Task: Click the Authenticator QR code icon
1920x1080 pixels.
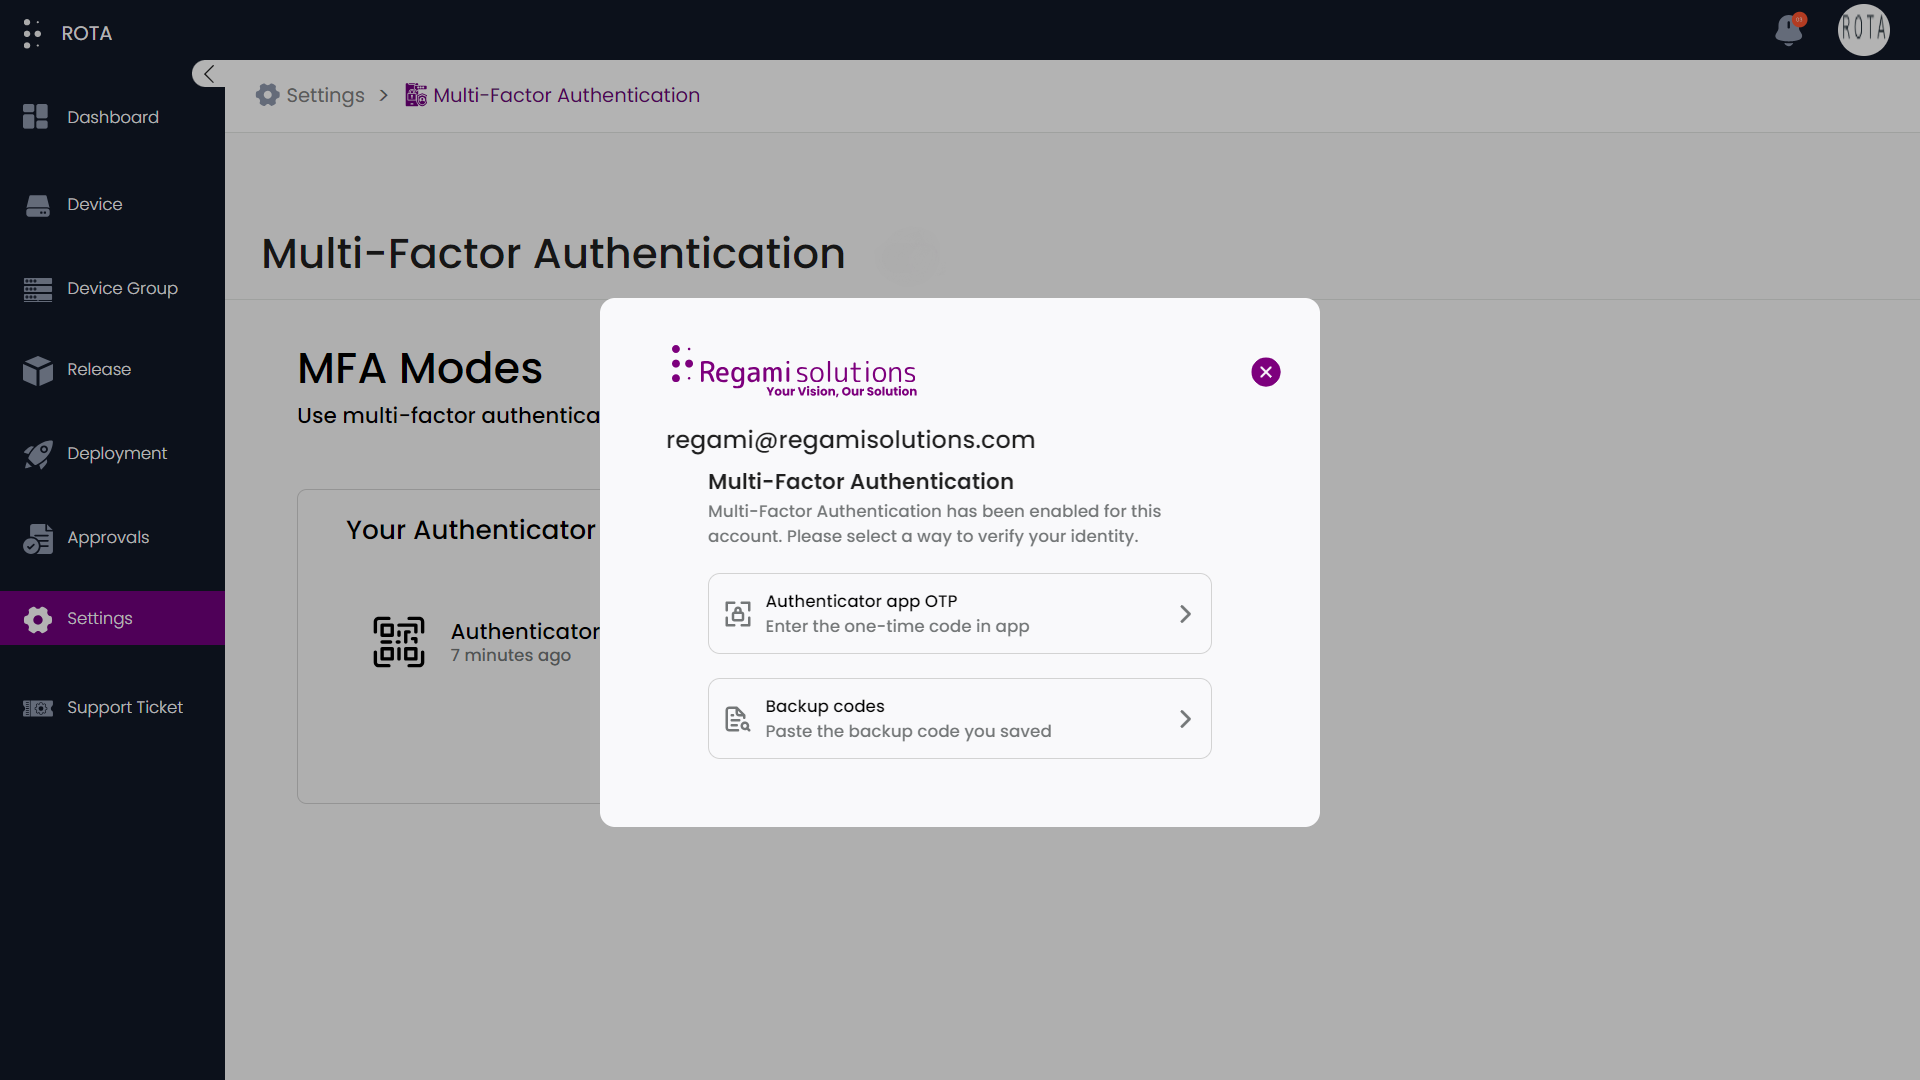Action: click(x=399, y=642)
